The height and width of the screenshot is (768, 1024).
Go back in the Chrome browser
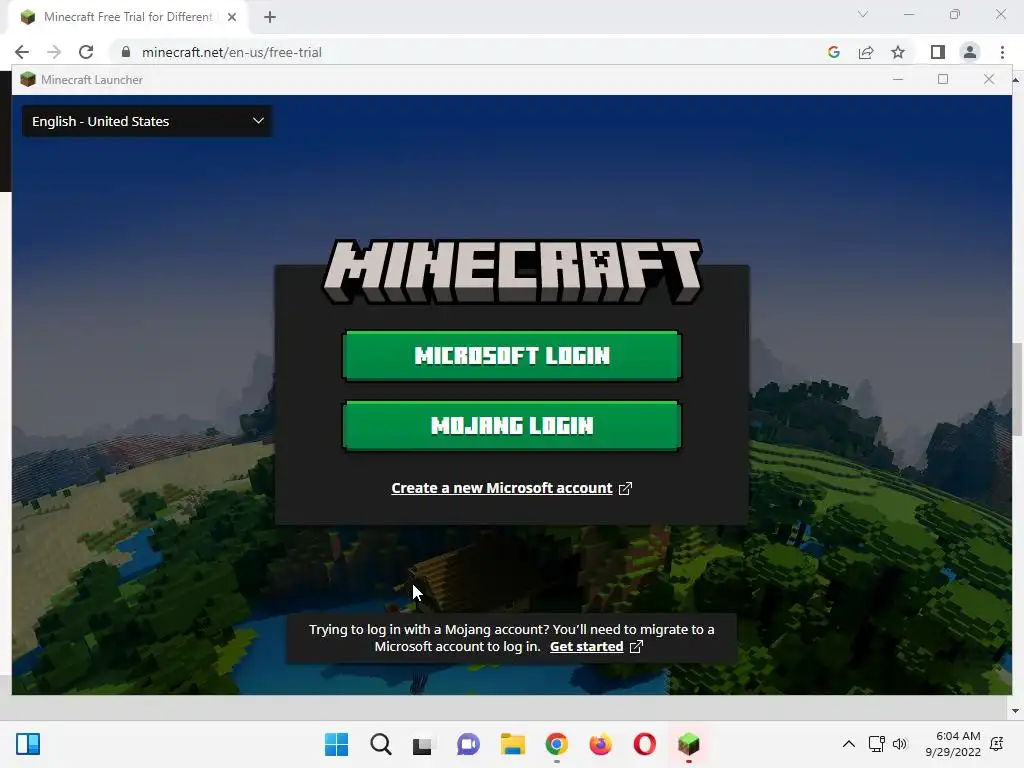coord(22,52)
